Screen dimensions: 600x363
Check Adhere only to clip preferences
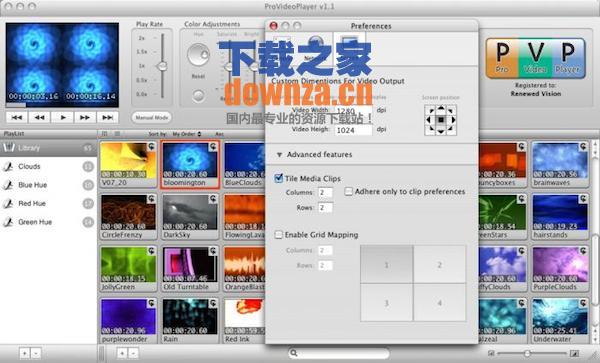coord(348,191)
